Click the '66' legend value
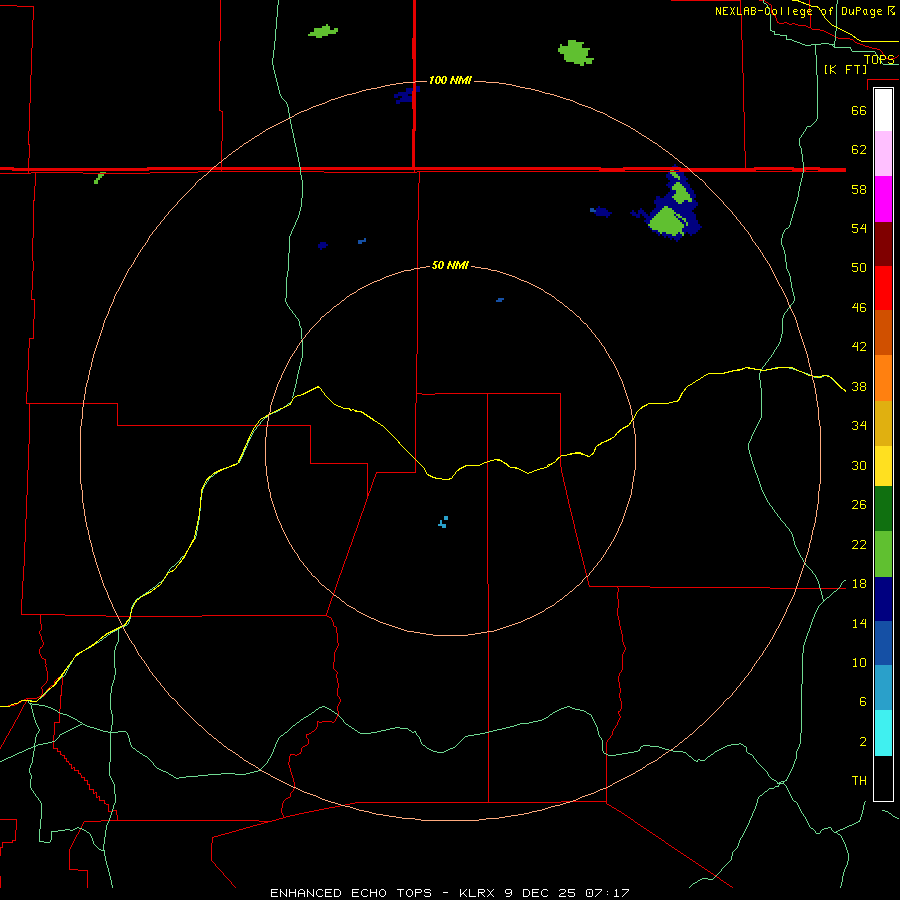The image size is (900, 900). (859, 110)
